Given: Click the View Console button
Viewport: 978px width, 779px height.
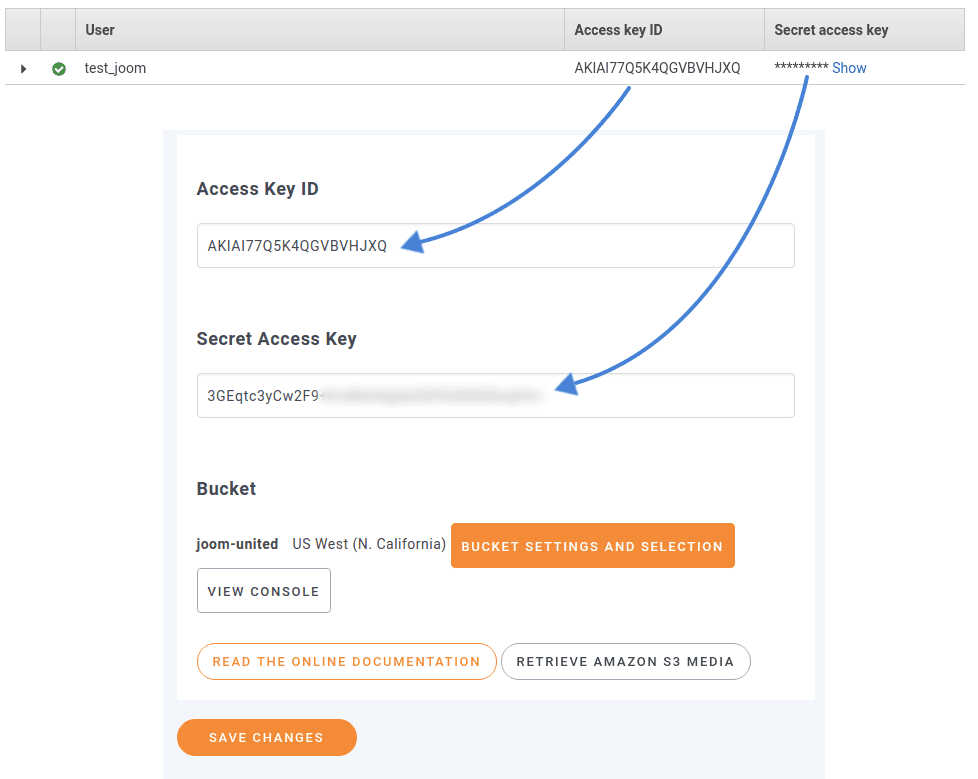Looking at the screenshot, I should (x=264, y=591).
